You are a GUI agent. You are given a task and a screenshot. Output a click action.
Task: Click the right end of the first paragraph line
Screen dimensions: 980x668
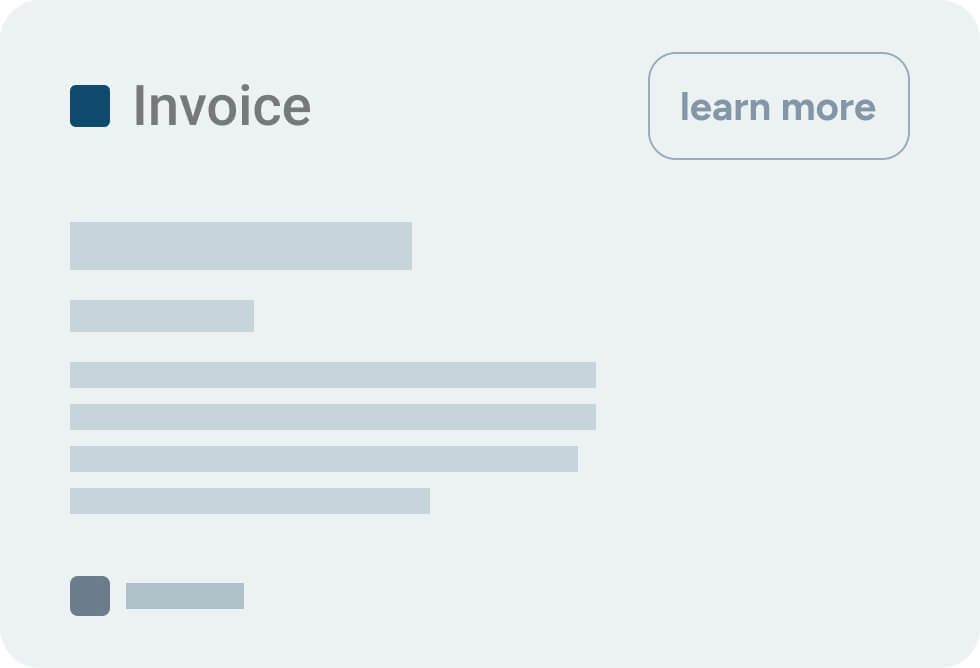pos(588,375)
